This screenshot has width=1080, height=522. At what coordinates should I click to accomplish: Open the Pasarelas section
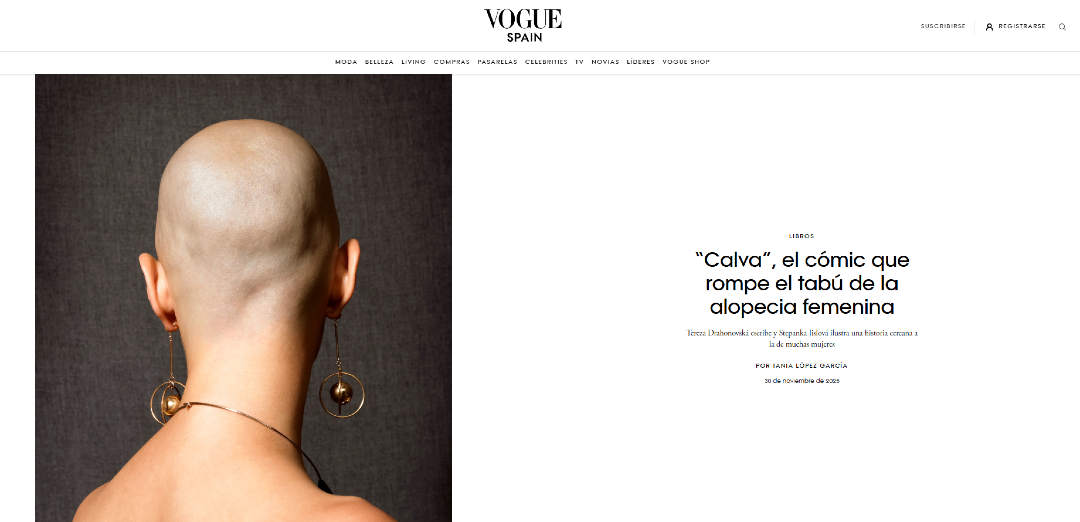coord(497,62)
